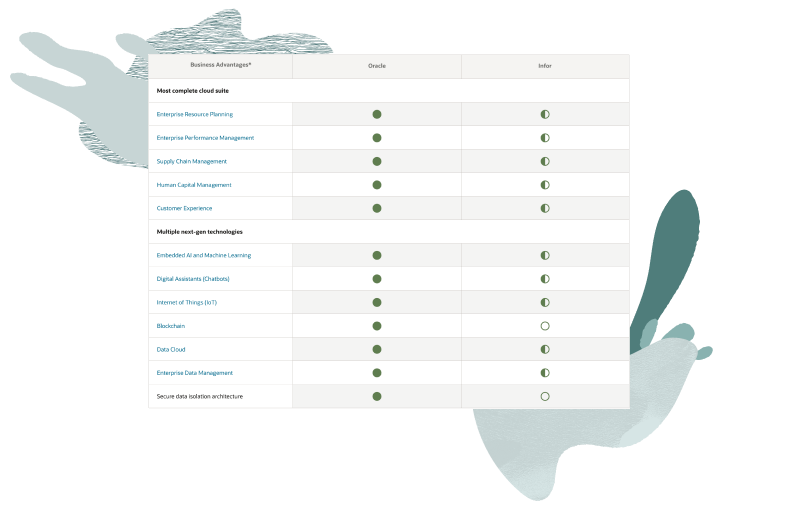
Task: Click the Infor column header
Action: pyautogui.click(x=545, y=66)
